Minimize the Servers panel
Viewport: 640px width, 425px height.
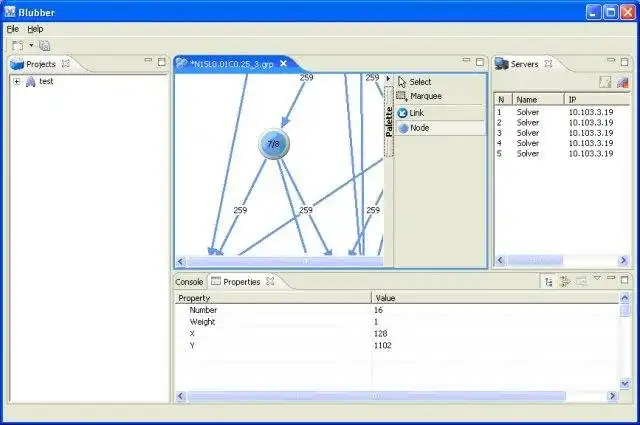coord(611,60)
